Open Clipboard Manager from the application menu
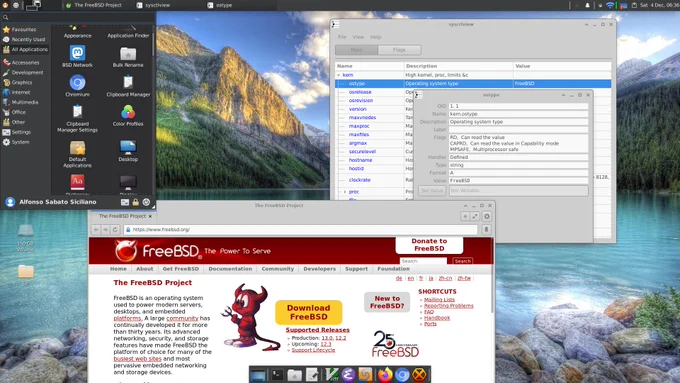Viewport: 680px width, 383px height. (x=128, y=86)
